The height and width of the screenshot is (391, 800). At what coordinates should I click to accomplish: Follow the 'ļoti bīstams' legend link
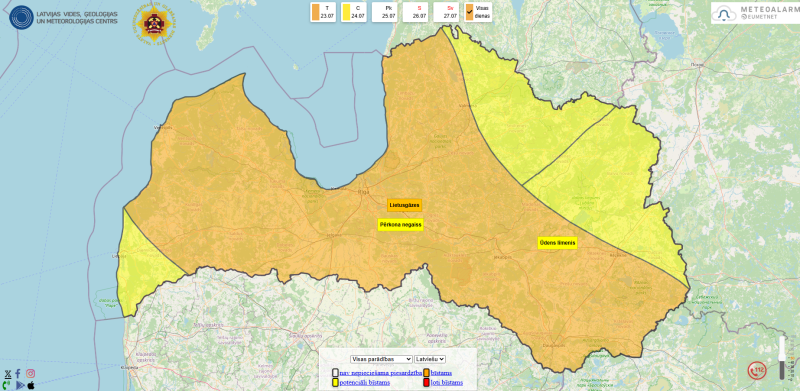(446, 382)
